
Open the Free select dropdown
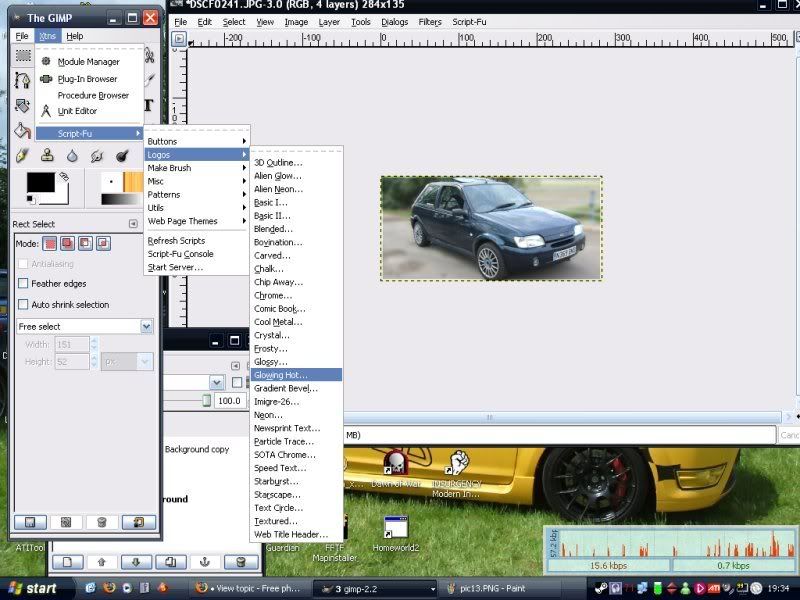pyautogui.click(x=85, y=326)
